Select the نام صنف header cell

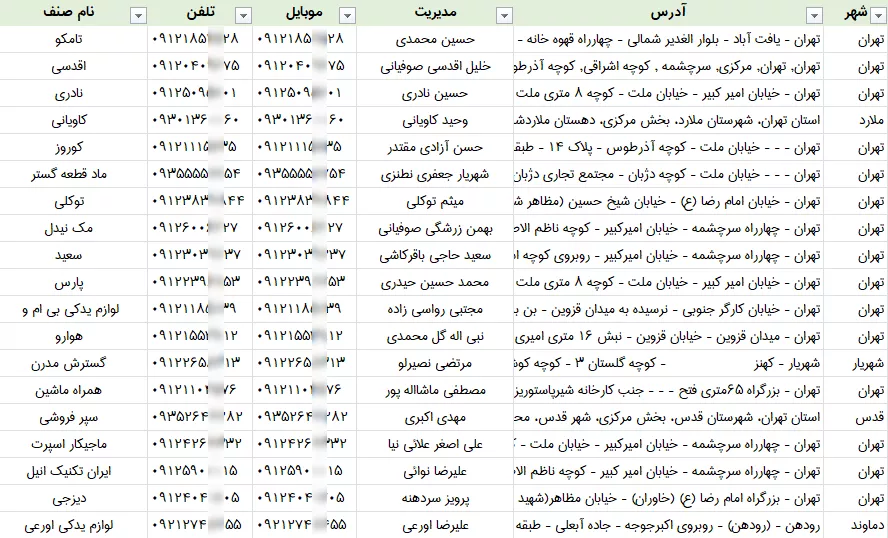pyautogui.click(x=74, y=12)
